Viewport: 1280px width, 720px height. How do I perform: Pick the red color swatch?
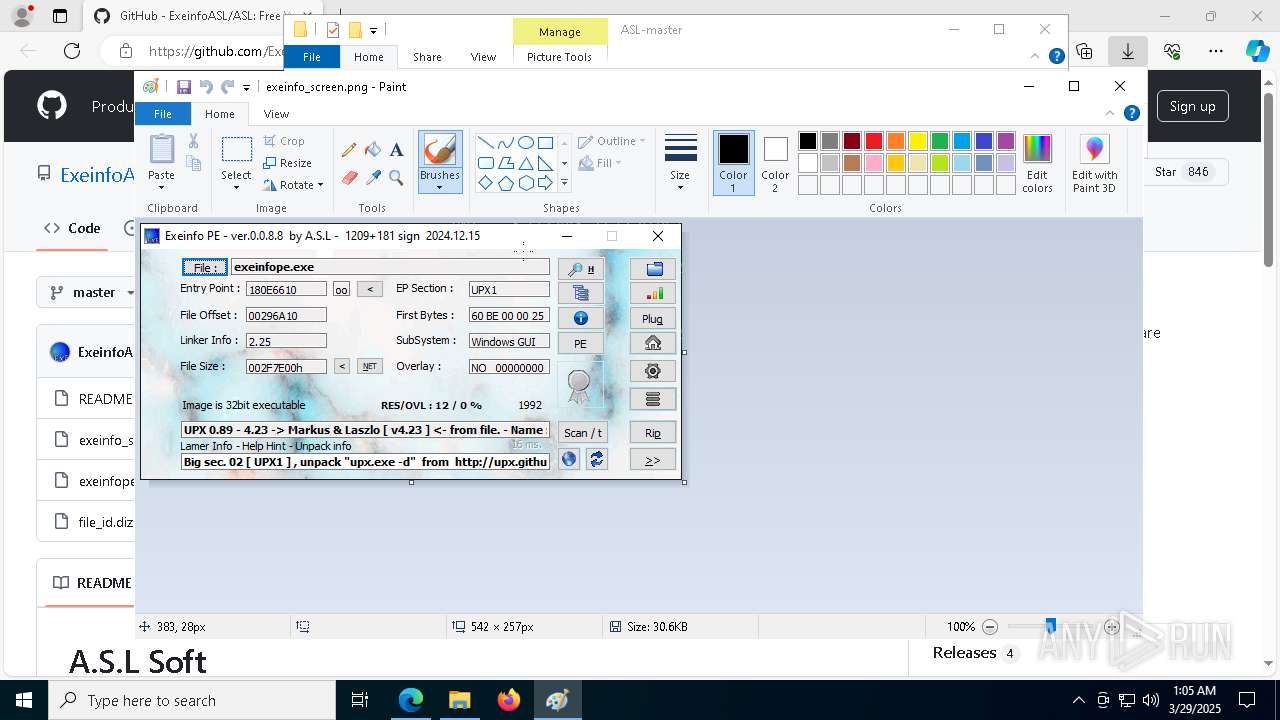pyautogui.click(x=874, y=141)
